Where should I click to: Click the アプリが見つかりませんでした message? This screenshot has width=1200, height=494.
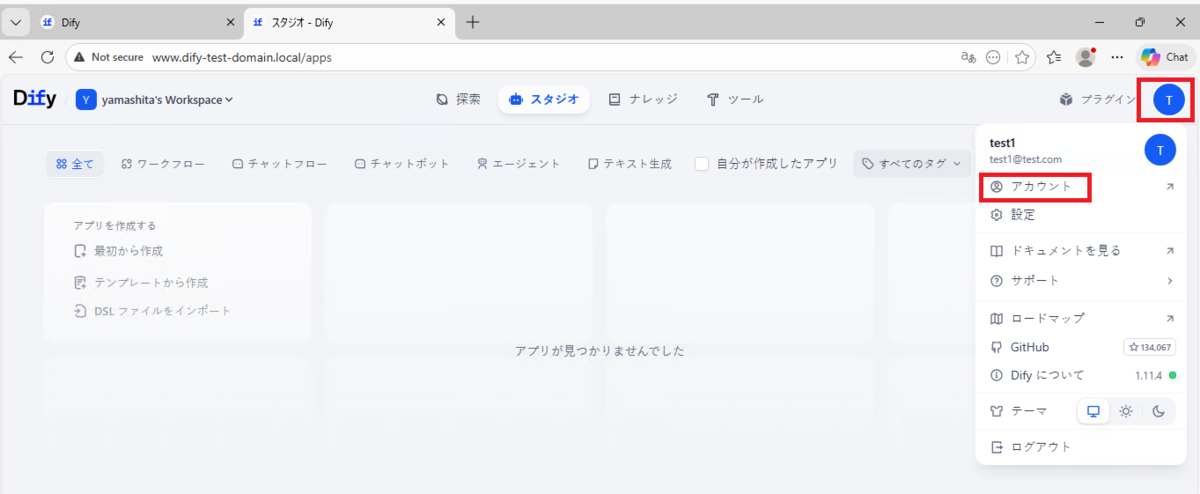599,351
